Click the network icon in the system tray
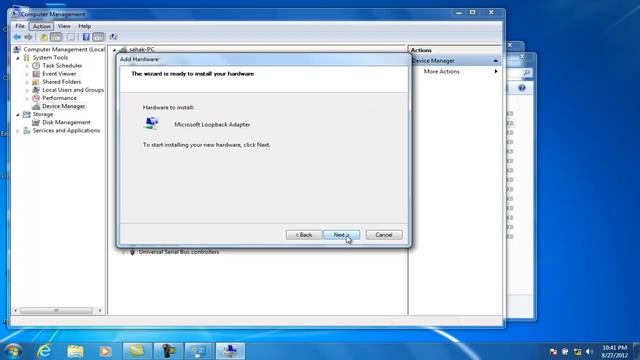This screenshot has width=640, height=360. [x=577, y=351]
